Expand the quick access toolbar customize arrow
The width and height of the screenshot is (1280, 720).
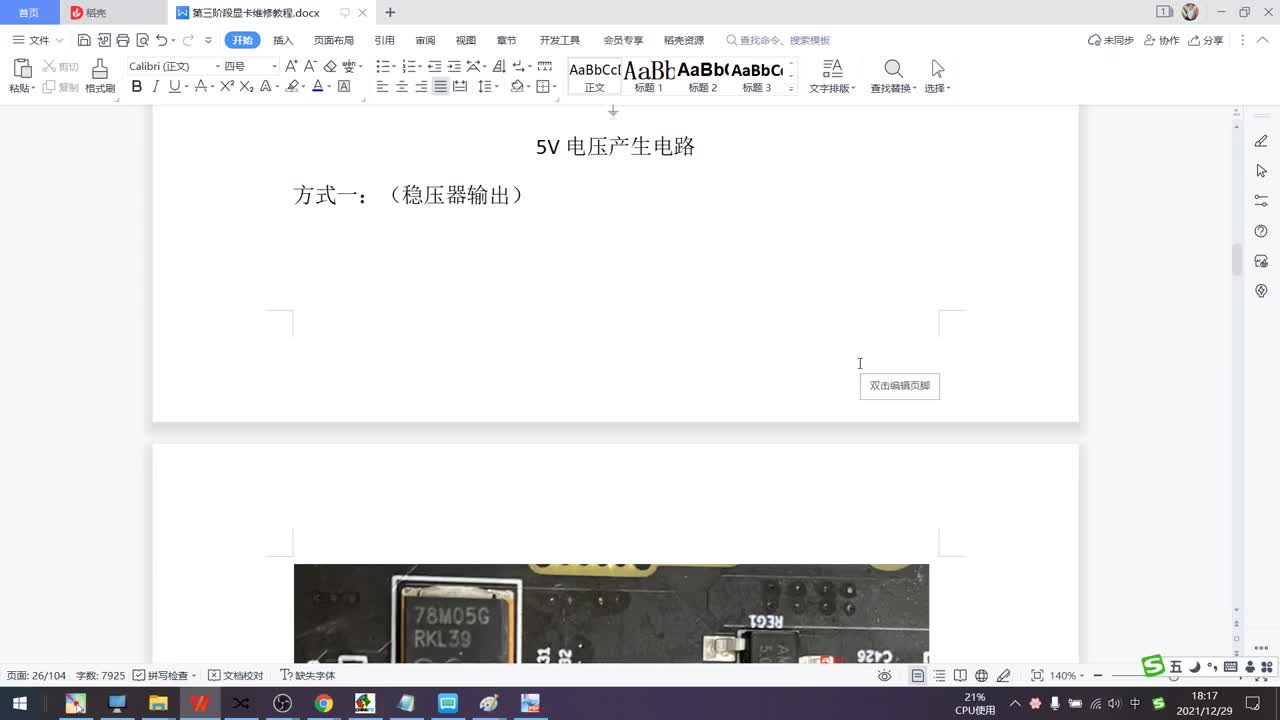coord(208,40)
